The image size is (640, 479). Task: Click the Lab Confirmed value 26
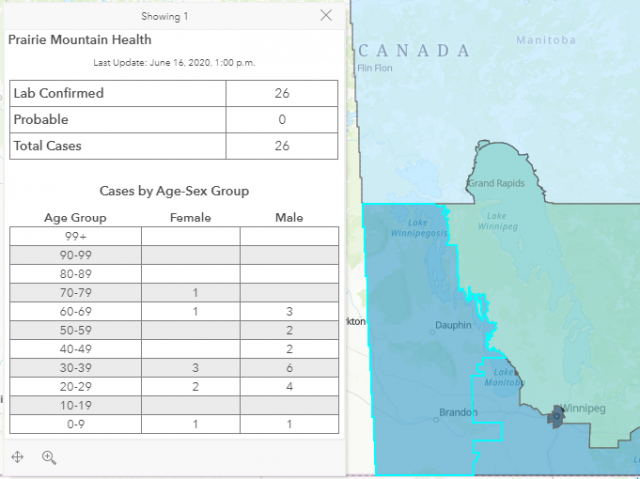282,93
